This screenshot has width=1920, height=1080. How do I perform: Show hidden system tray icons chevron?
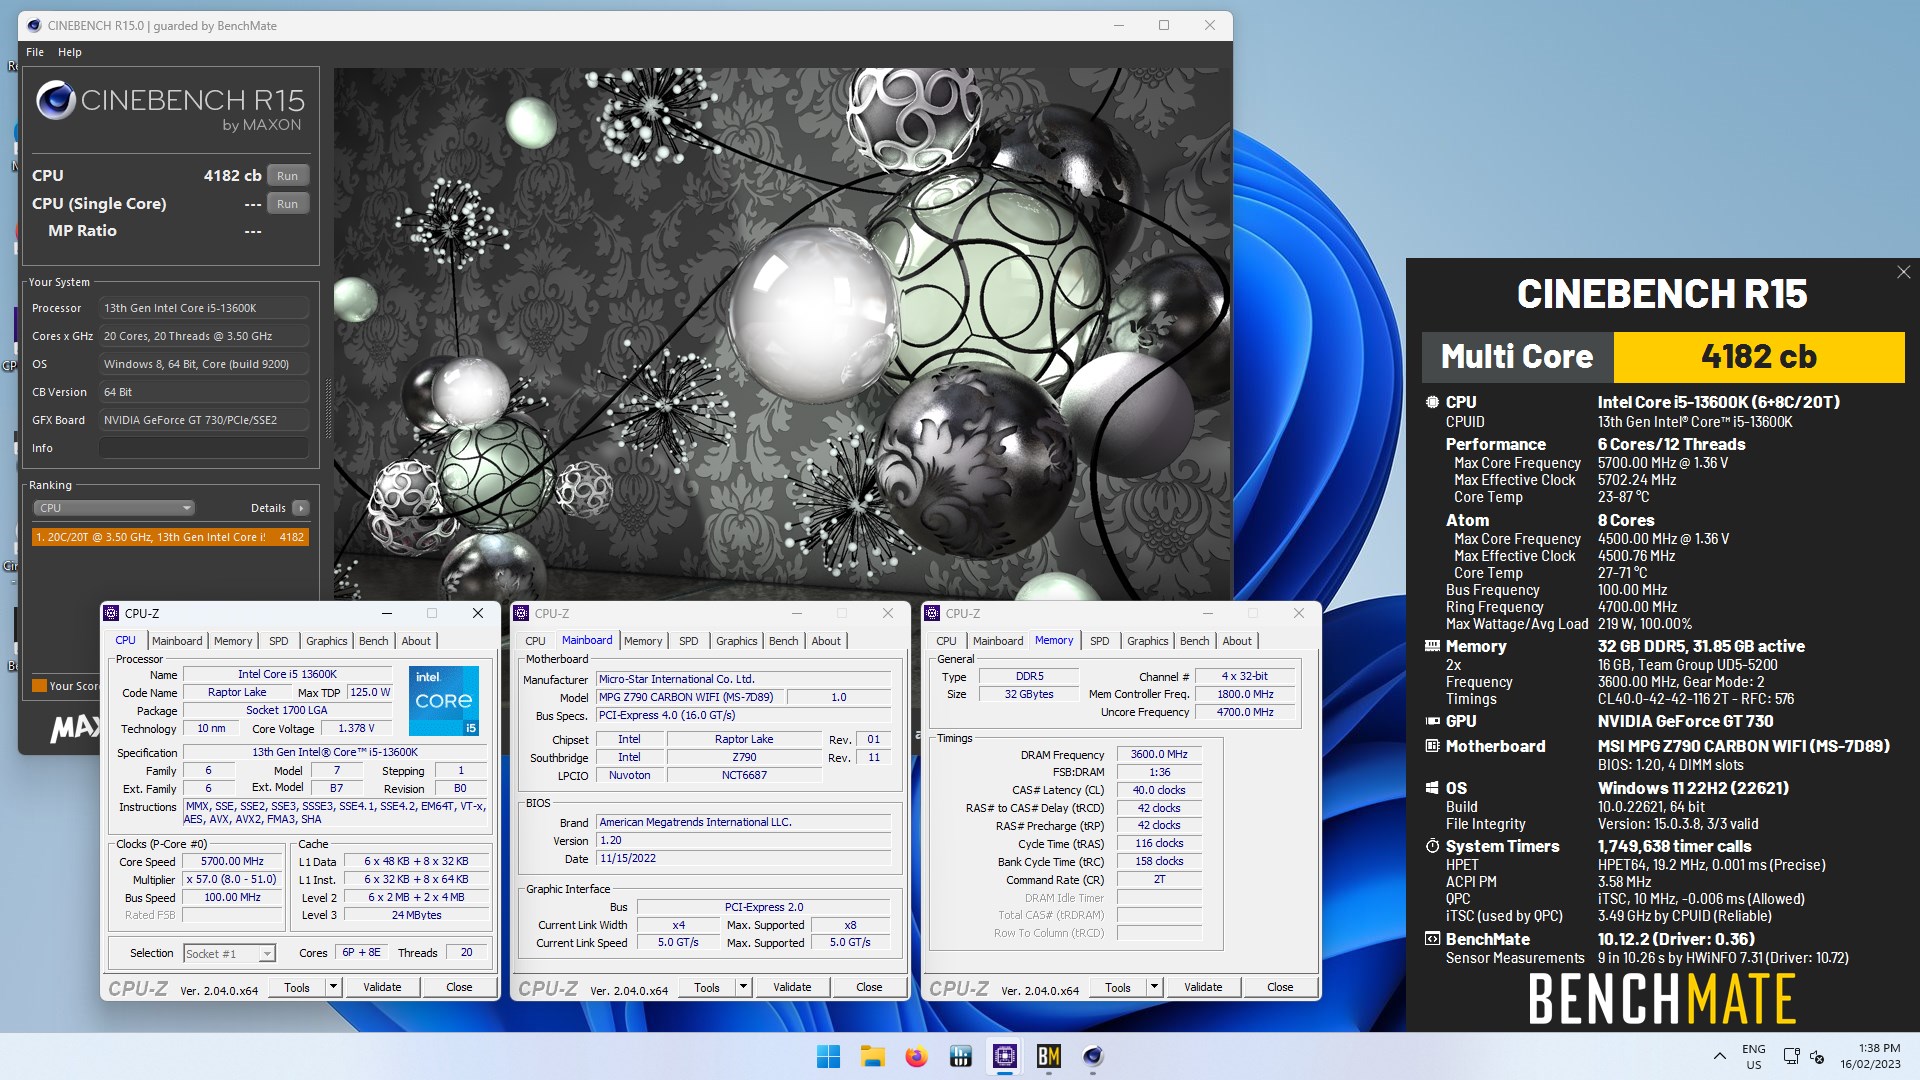tap(1719, 1056)
